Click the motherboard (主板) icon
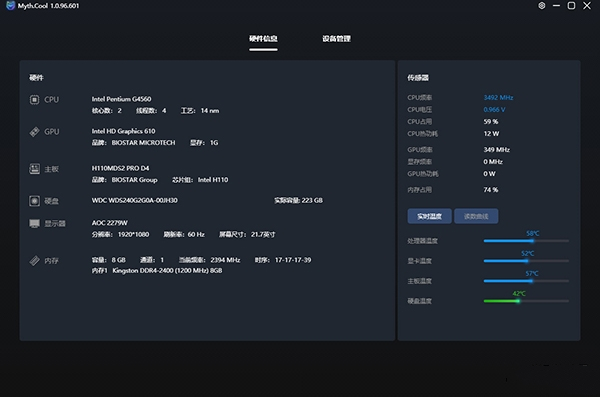 tap(34, 169)
